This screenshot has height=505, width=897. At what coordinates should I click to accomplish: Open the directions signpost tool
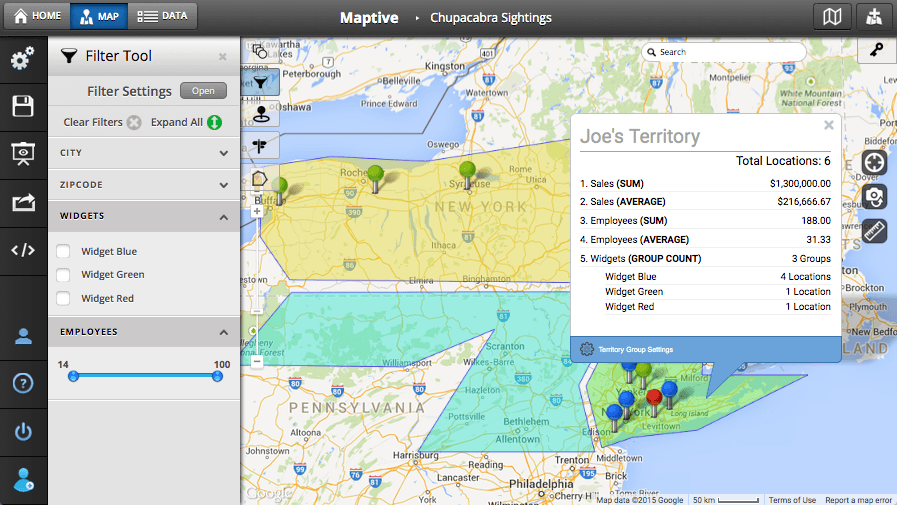tap(260, 146)
